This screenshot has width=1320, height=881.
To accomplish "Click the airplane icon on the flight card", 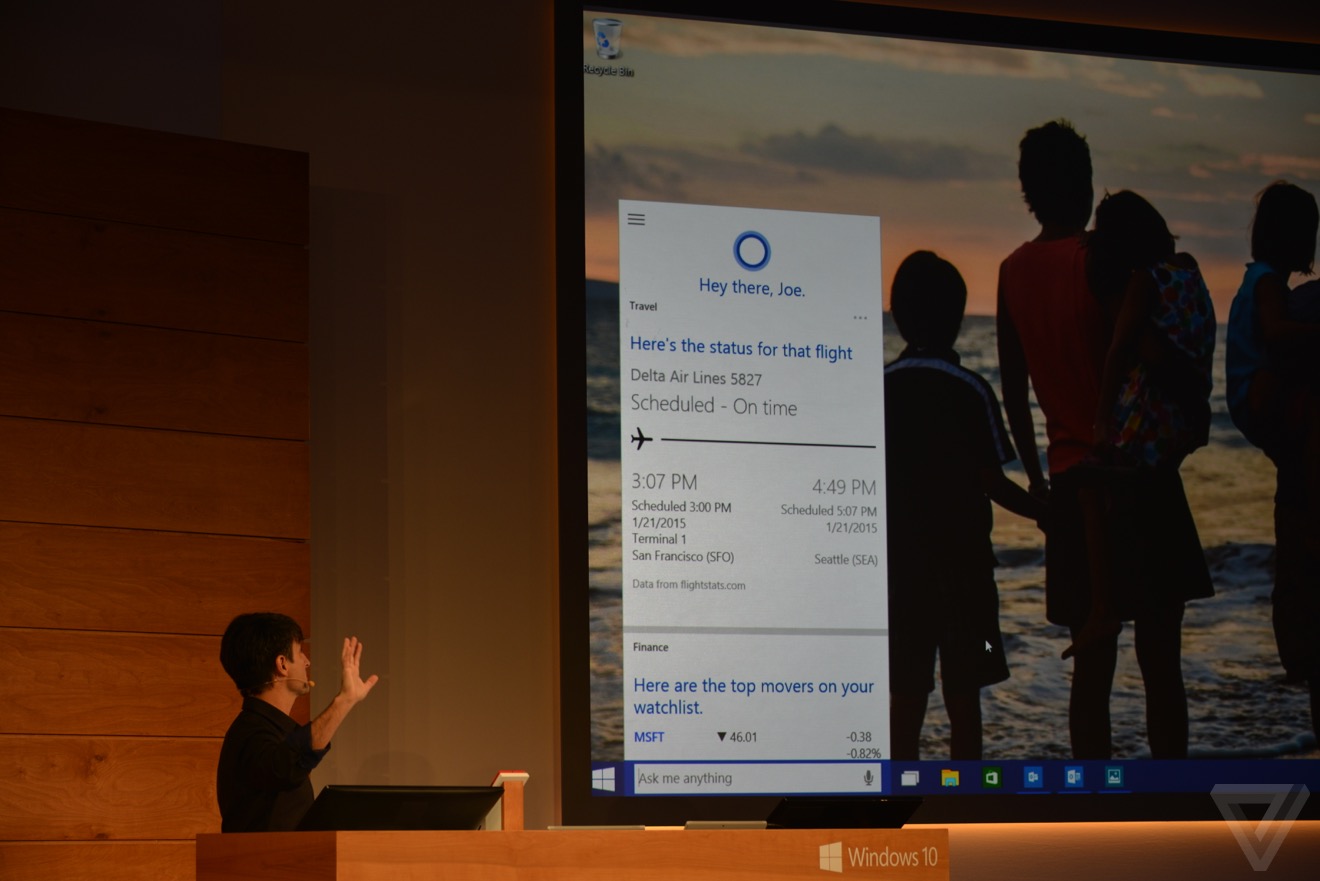I will point(642,438).
